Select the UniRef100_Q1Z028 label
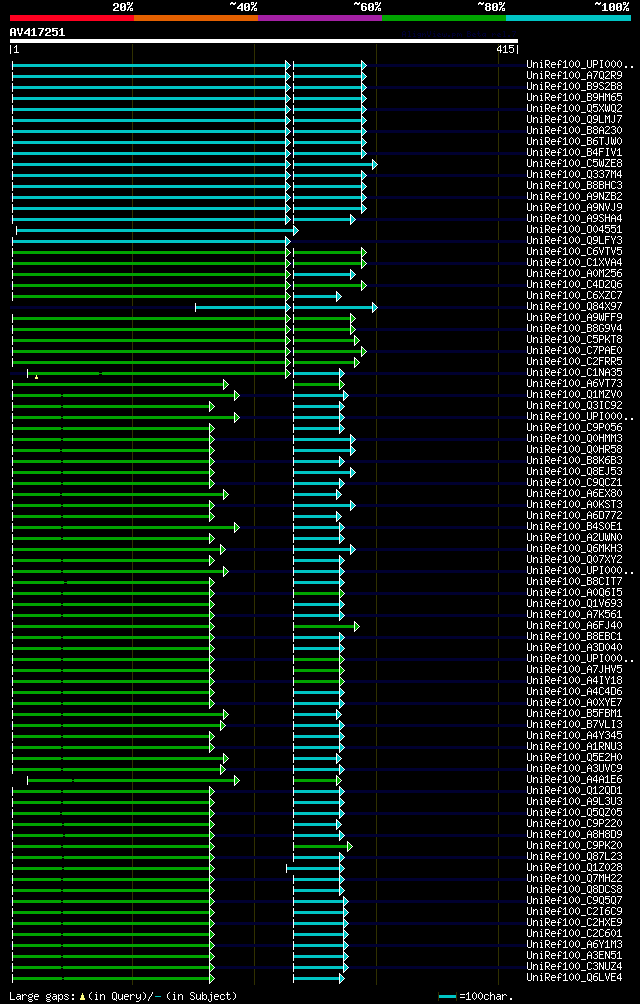This screenshot has width=640, height=1004. click(574, 867)
